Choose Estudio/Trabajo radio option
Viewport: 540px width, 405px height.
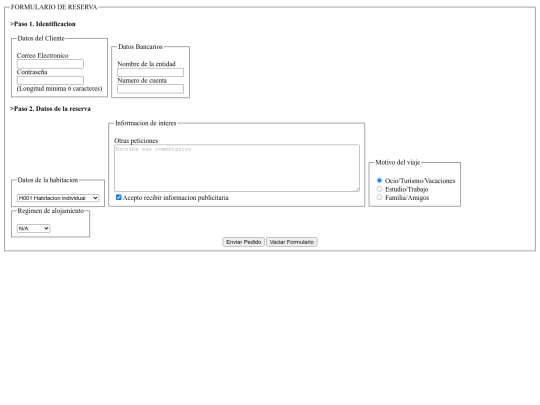point(379,189)
